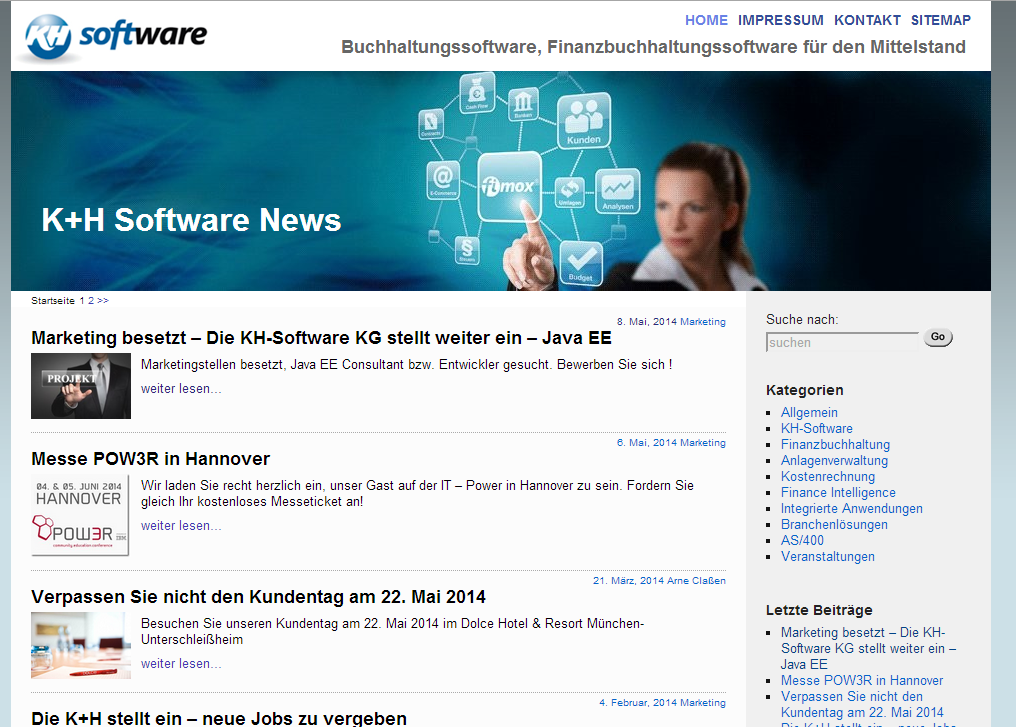
Task: Click 'weiter lesen' under Marketing besetzt article
Action: (181, 389)
